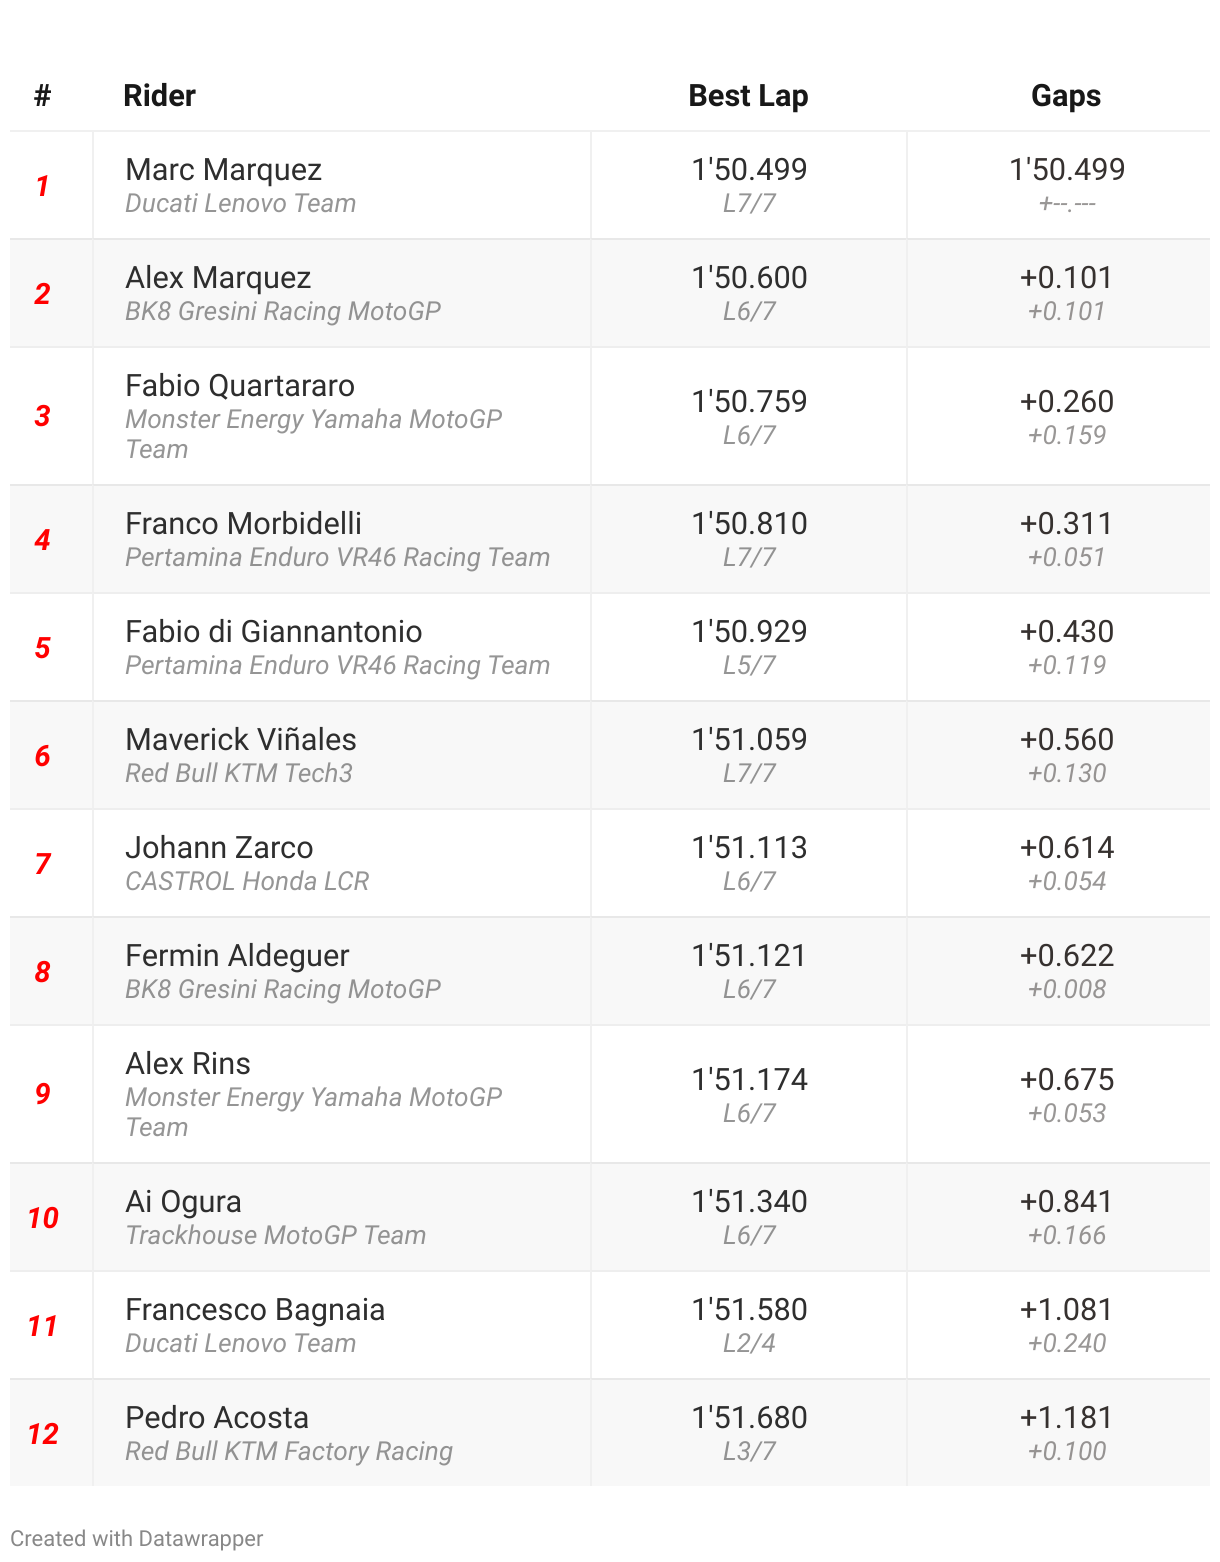Click Fermin Aldeguer's lap time 1'51.121
This screenshot has height=1562, width=1220.
click(x=749, y=956)
